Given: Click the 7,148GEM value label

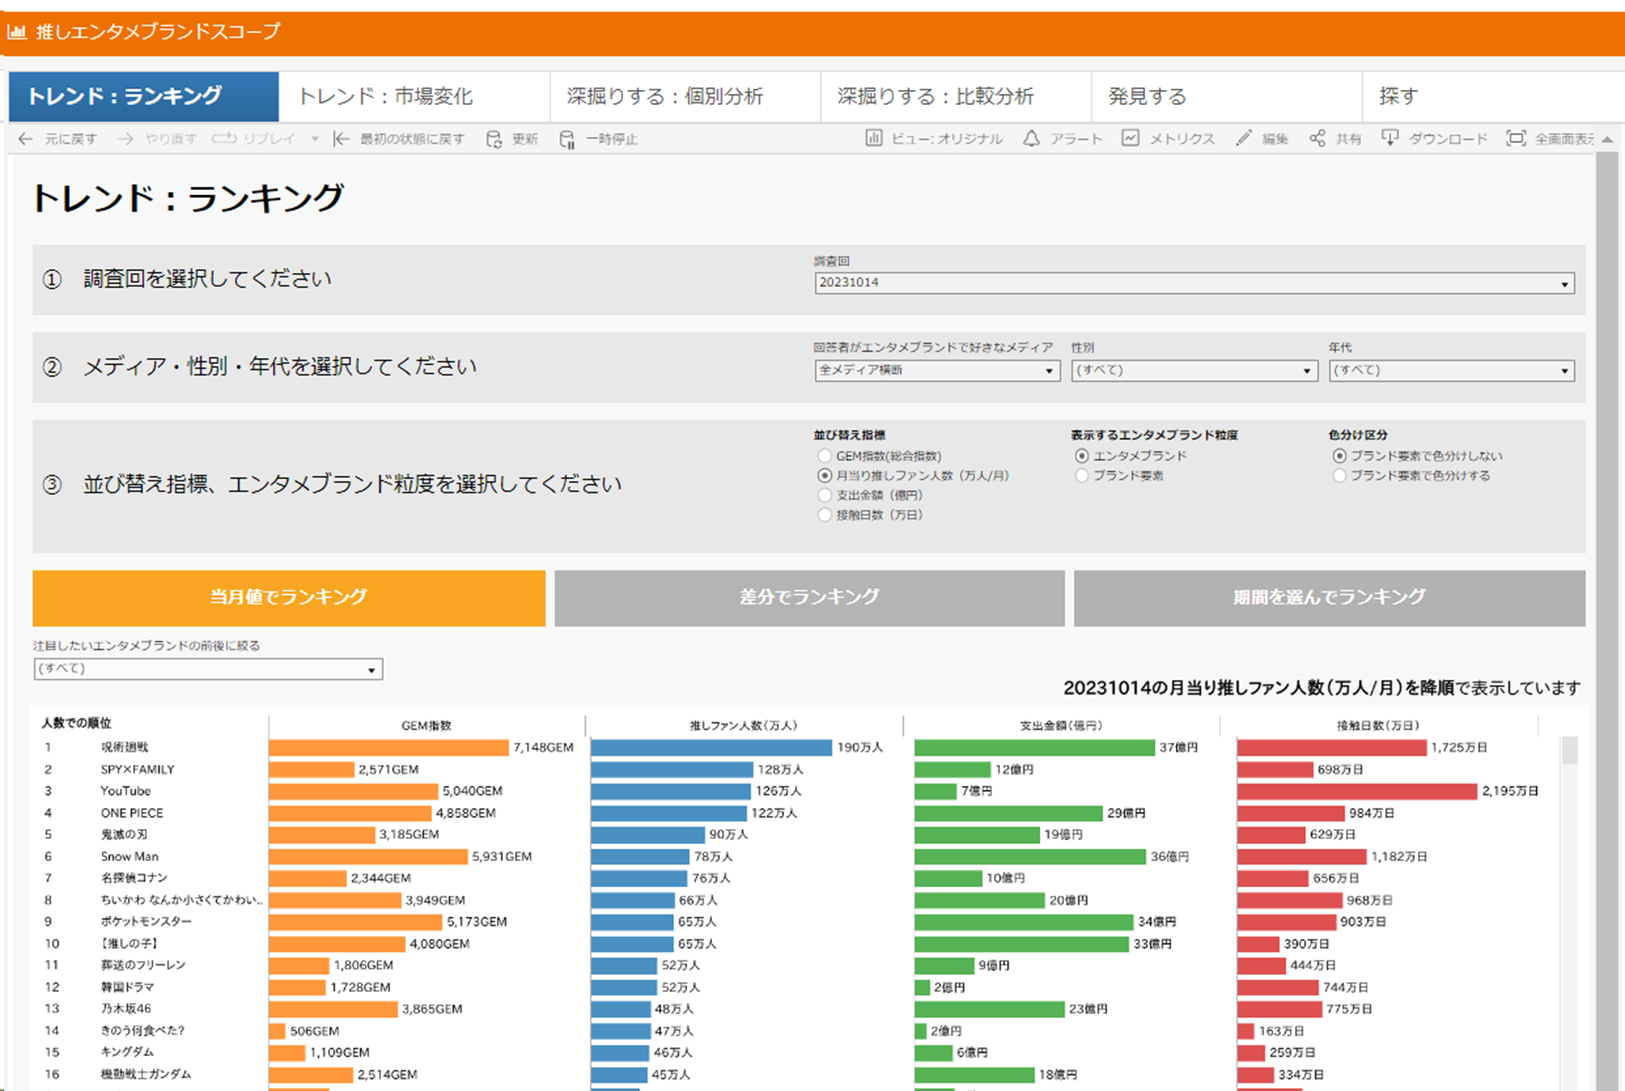Looking at the screenshot, I should (x=543, y=748).
